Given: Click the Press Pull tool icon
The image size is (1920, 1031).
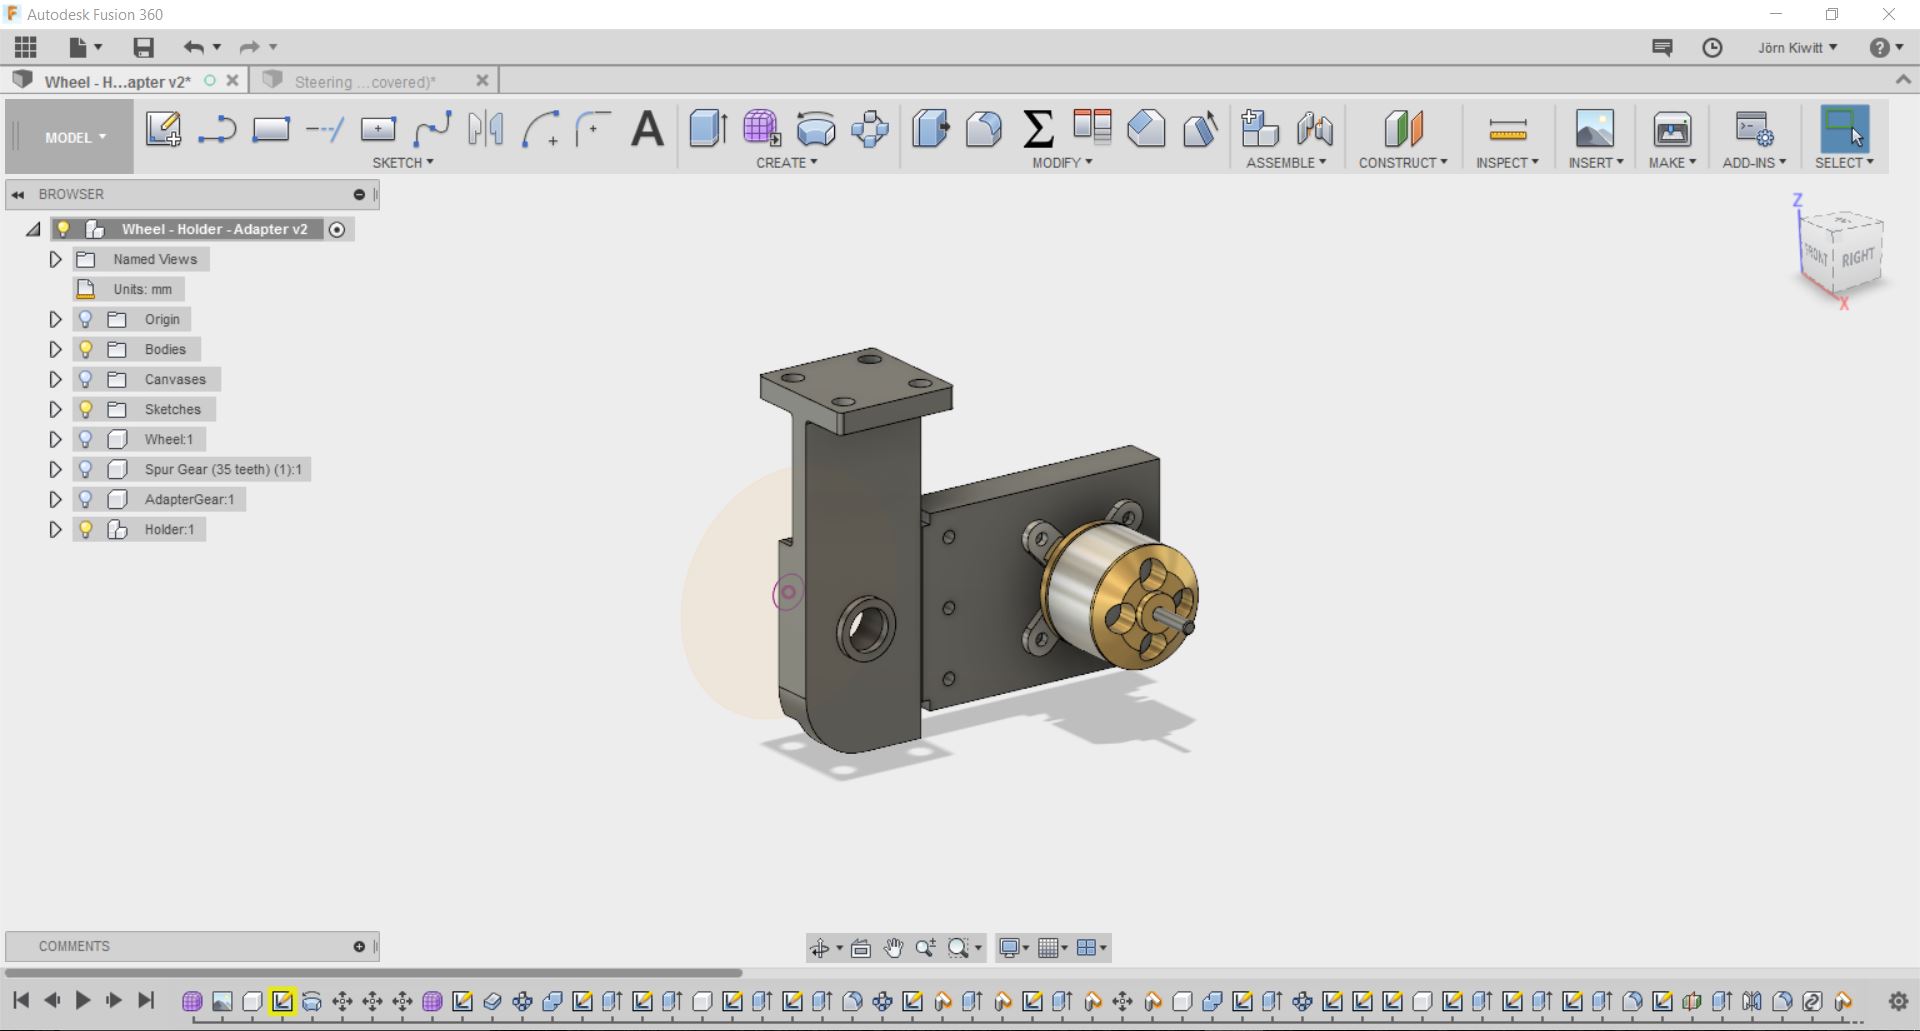Looking at the screenshot, I should 930,129.
